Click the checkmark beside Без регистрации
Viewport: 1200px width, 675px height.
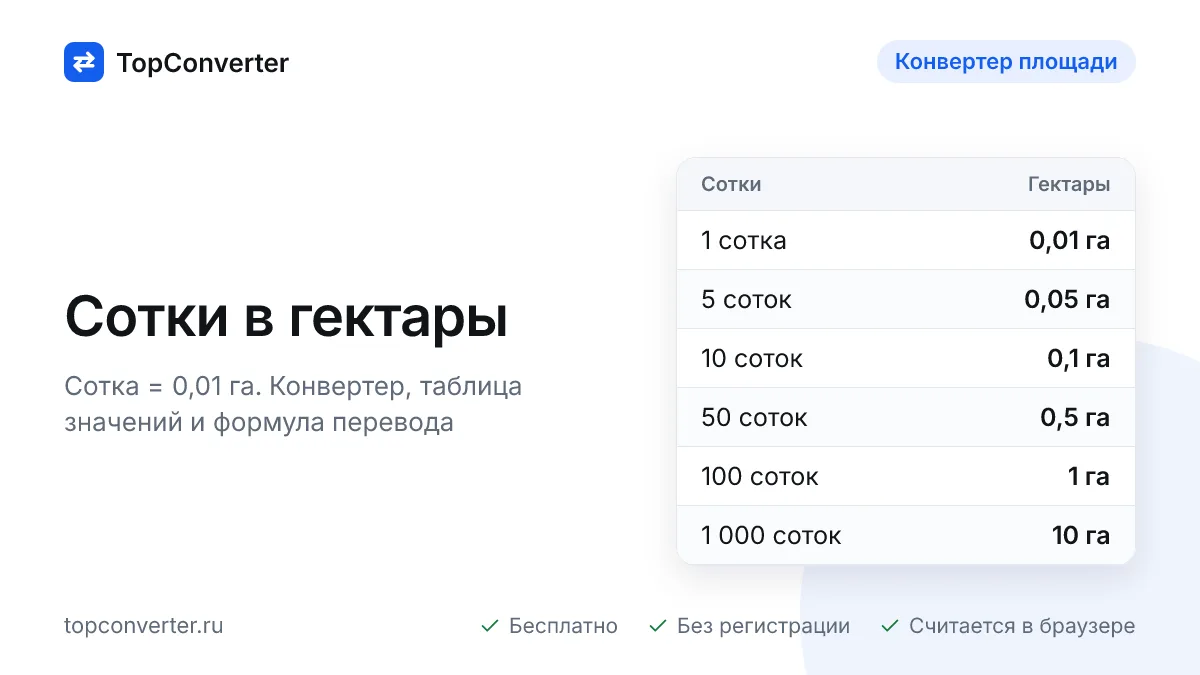click(x=658, y=626)
